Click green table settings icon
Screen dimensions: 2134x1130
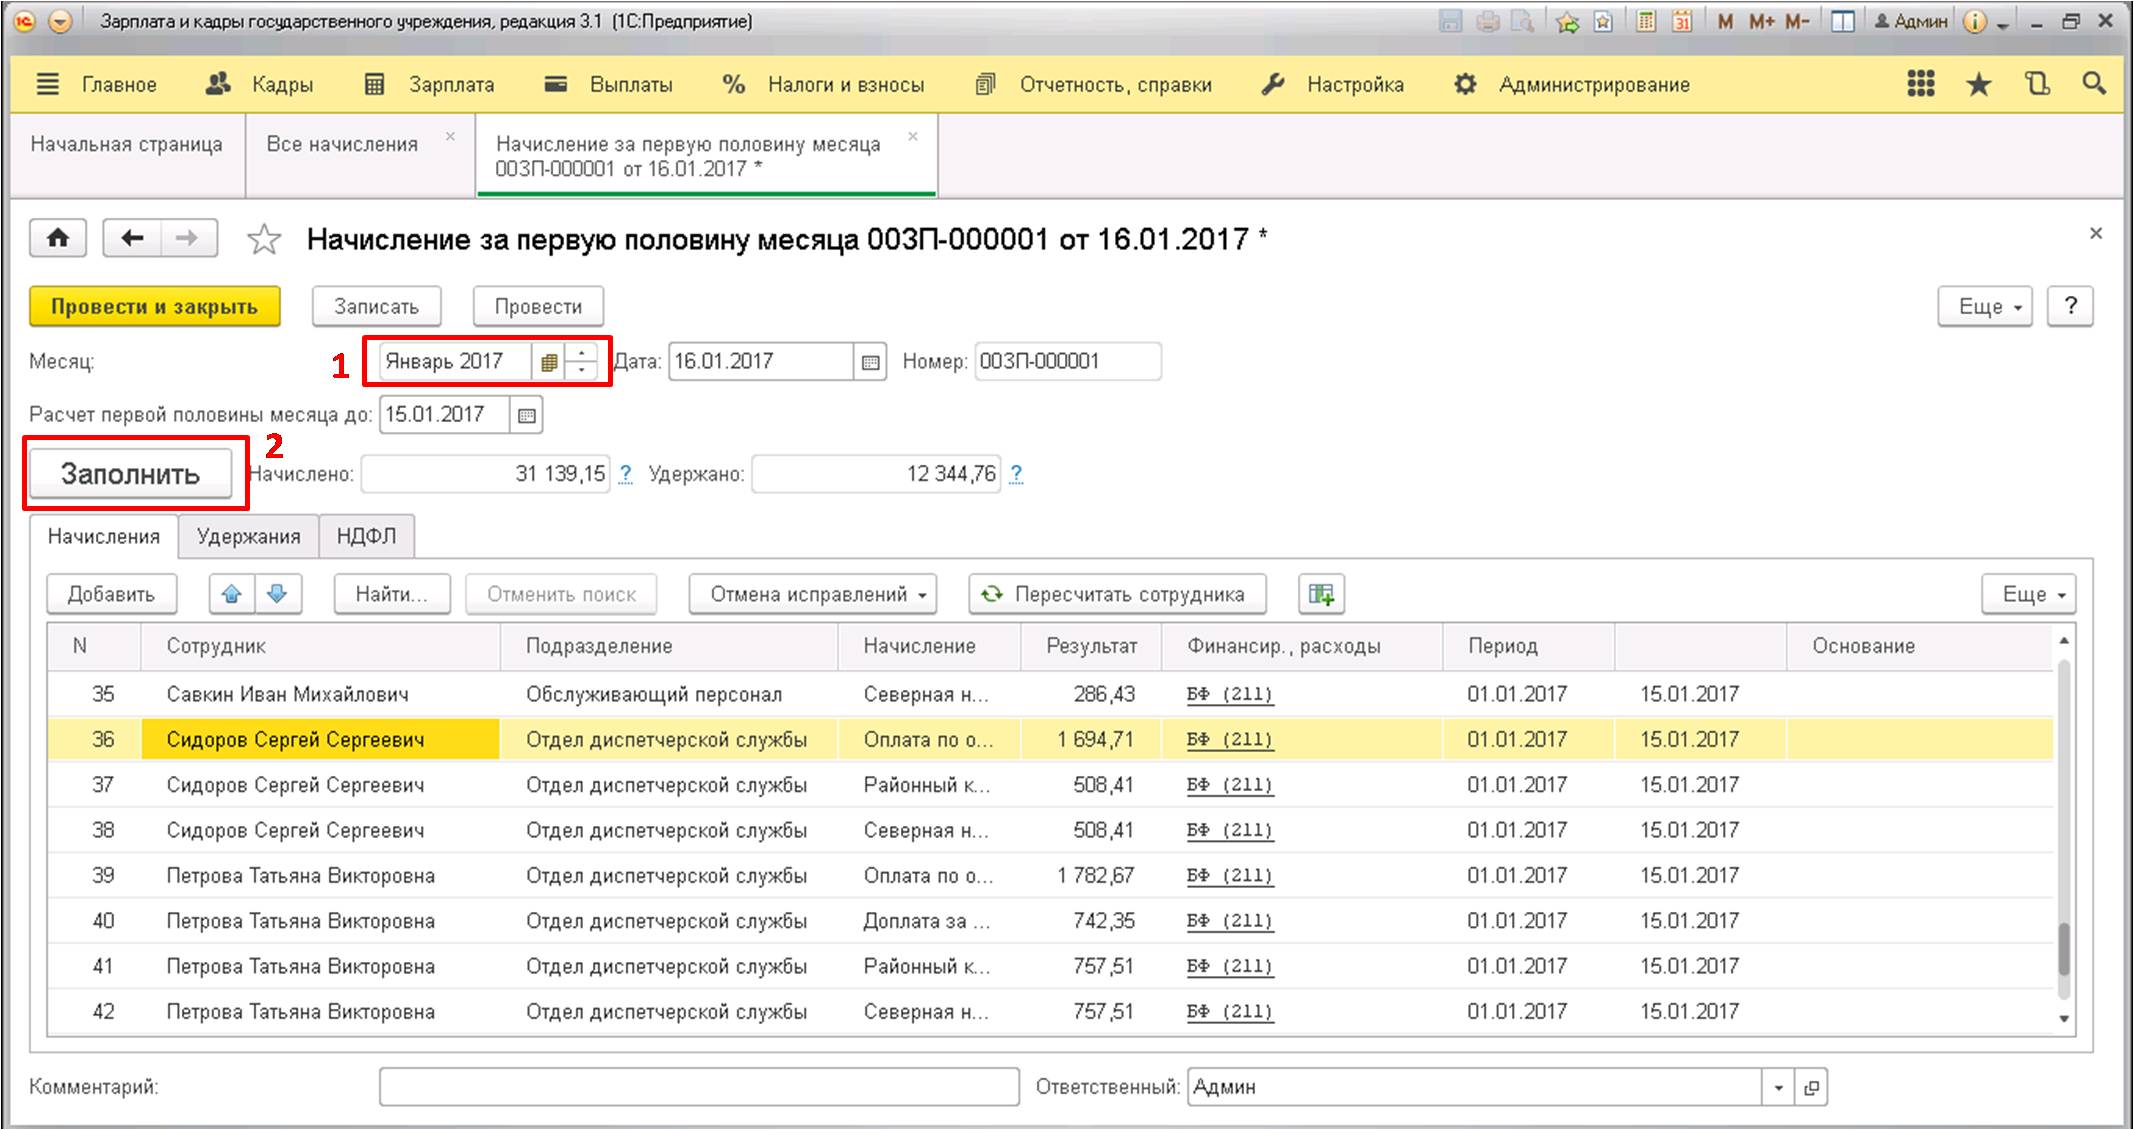pyautogui.click(x=1321, y=594)
